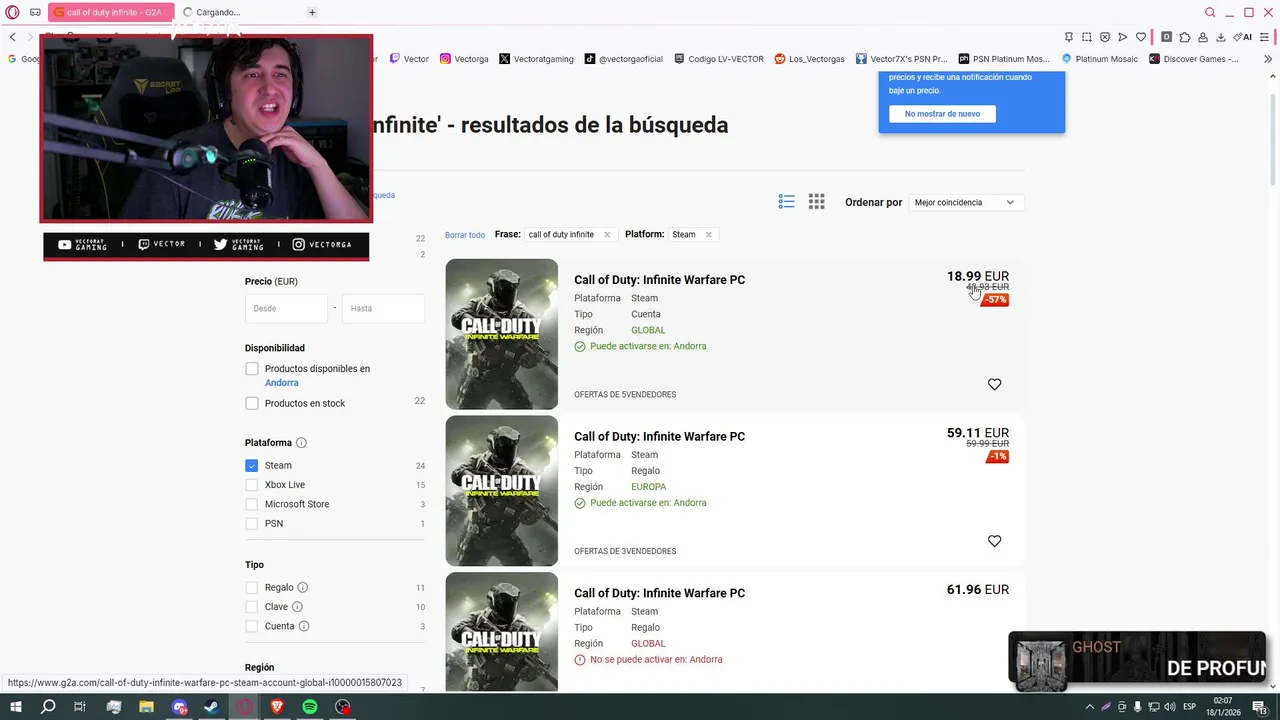Open cover thumbnail of 18.99 EUR offer

(x=501, y=334)
